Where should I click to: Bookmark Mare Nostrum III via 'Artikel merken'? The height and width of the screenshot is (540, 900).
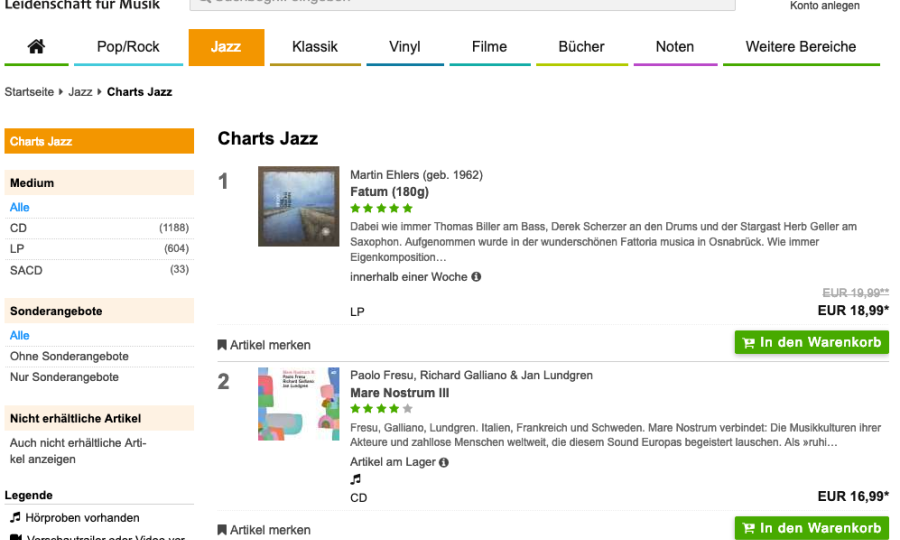(264, 530)
